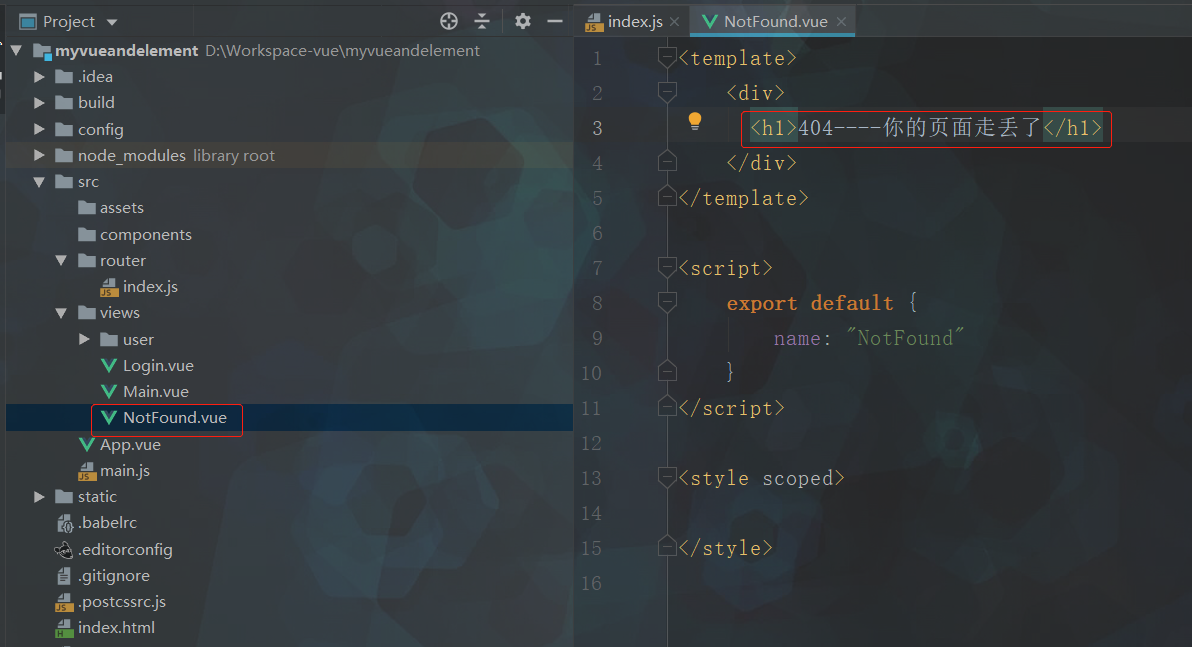Click the folder icon of node_modules
This screenshot has width=1192, height=647.
(x=65, y=155)
